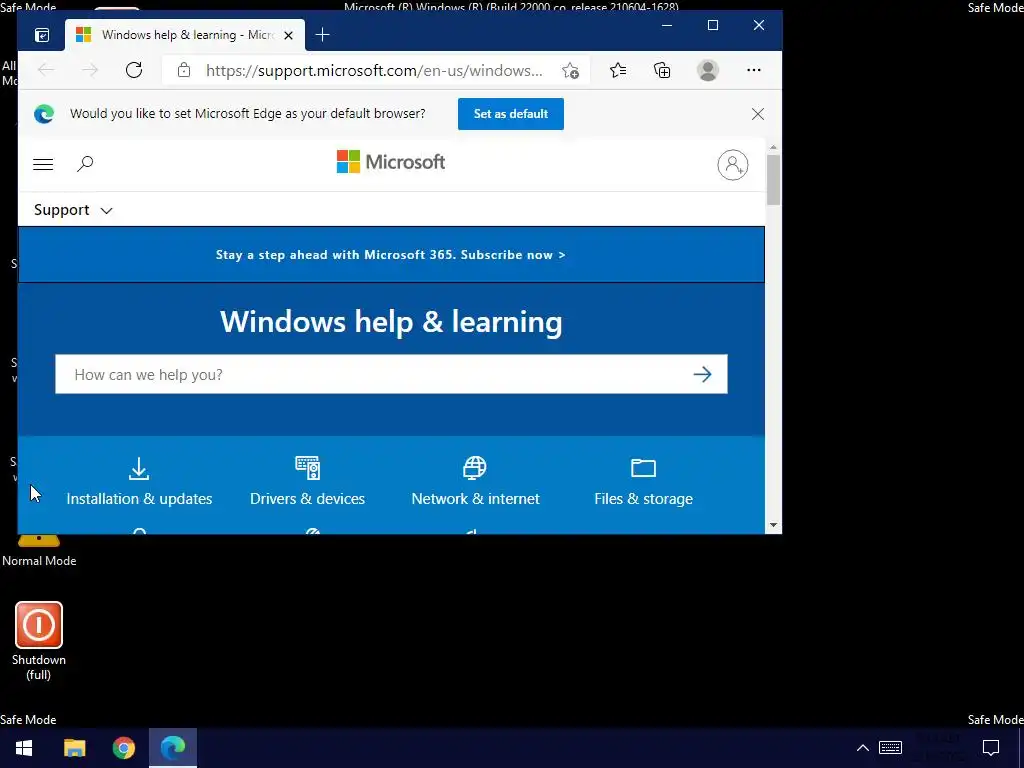The image size is (1024, 768).
Task: Open Drivers & devices category
Action: tap(307, 482)
